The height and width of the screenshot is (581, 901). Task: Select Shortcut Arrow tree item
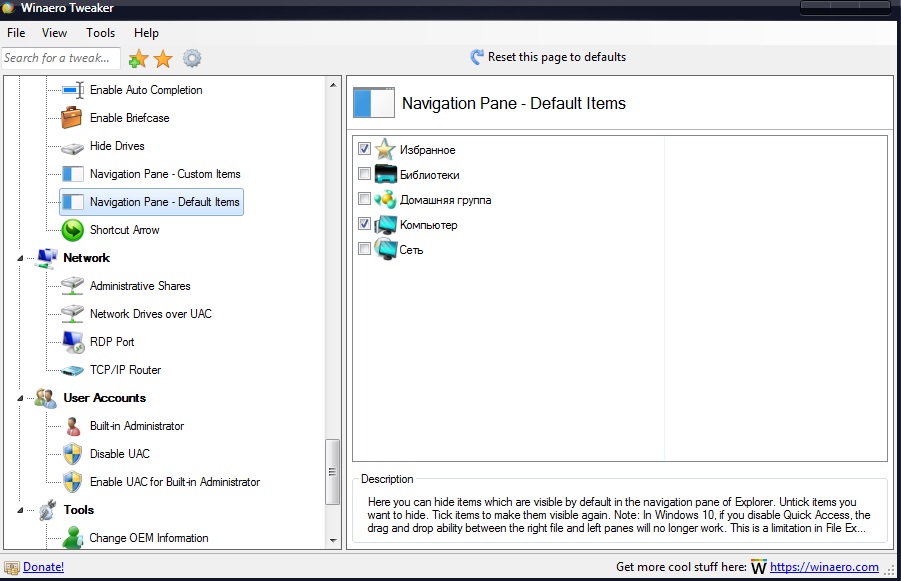(125, 230)
